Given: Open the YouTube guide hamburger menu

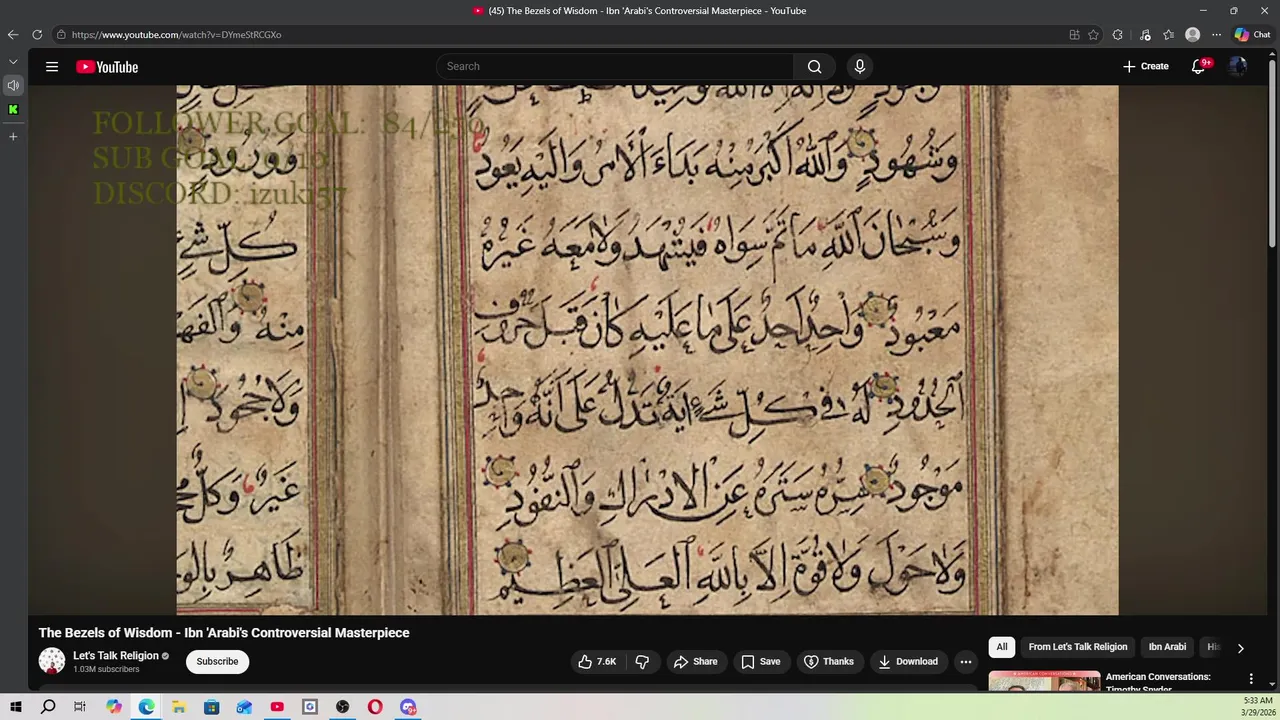Looking at the screenshot, I should 52,67.
